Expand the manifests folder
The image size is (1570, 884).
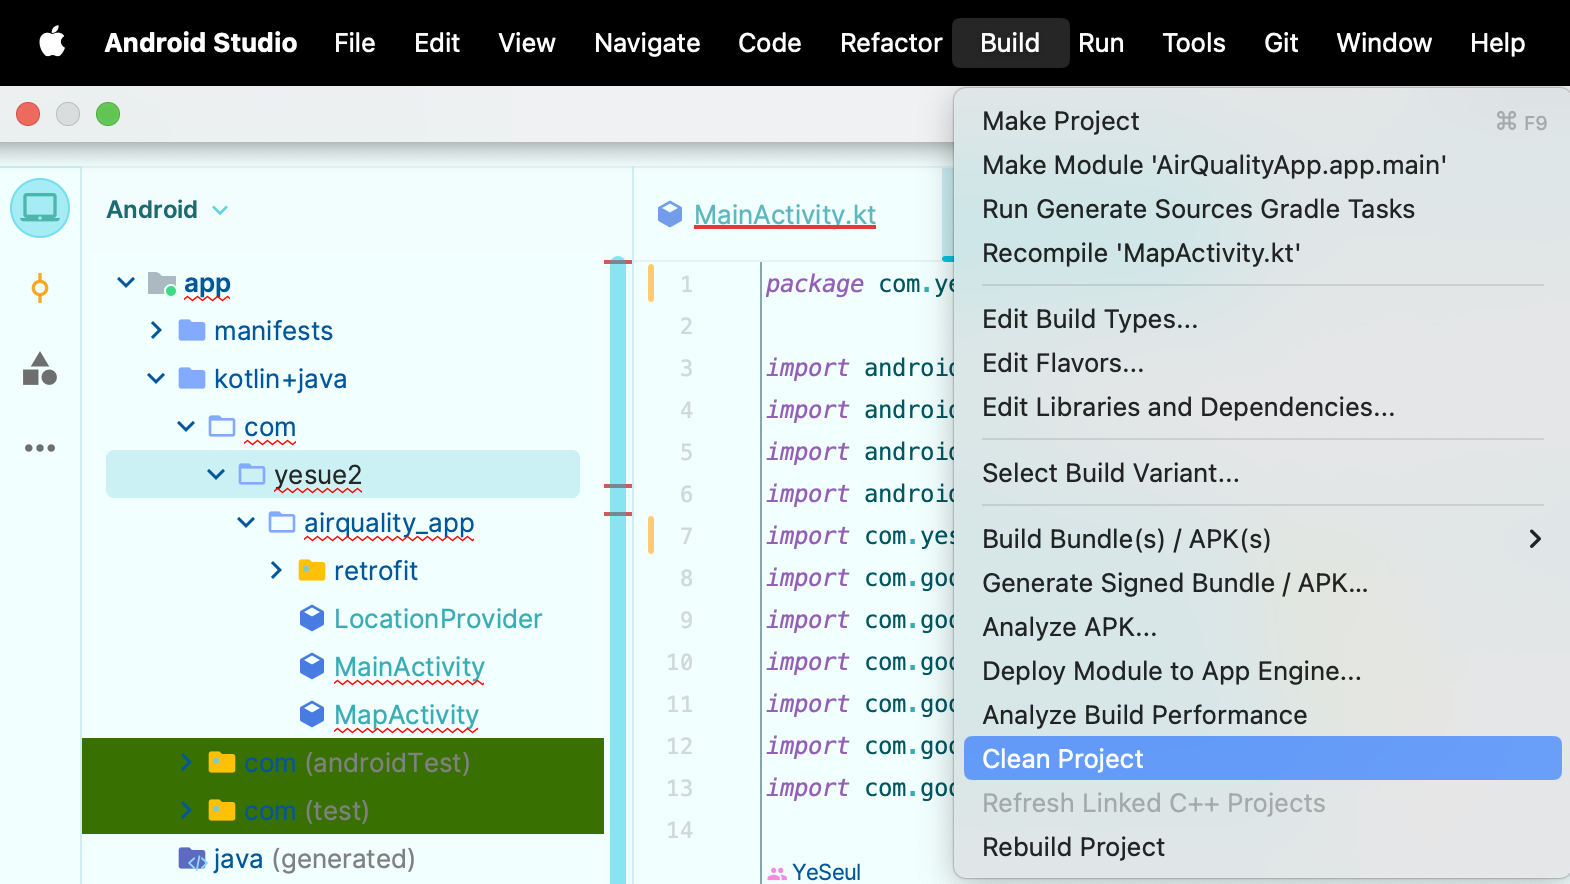(x=156, y=331)
